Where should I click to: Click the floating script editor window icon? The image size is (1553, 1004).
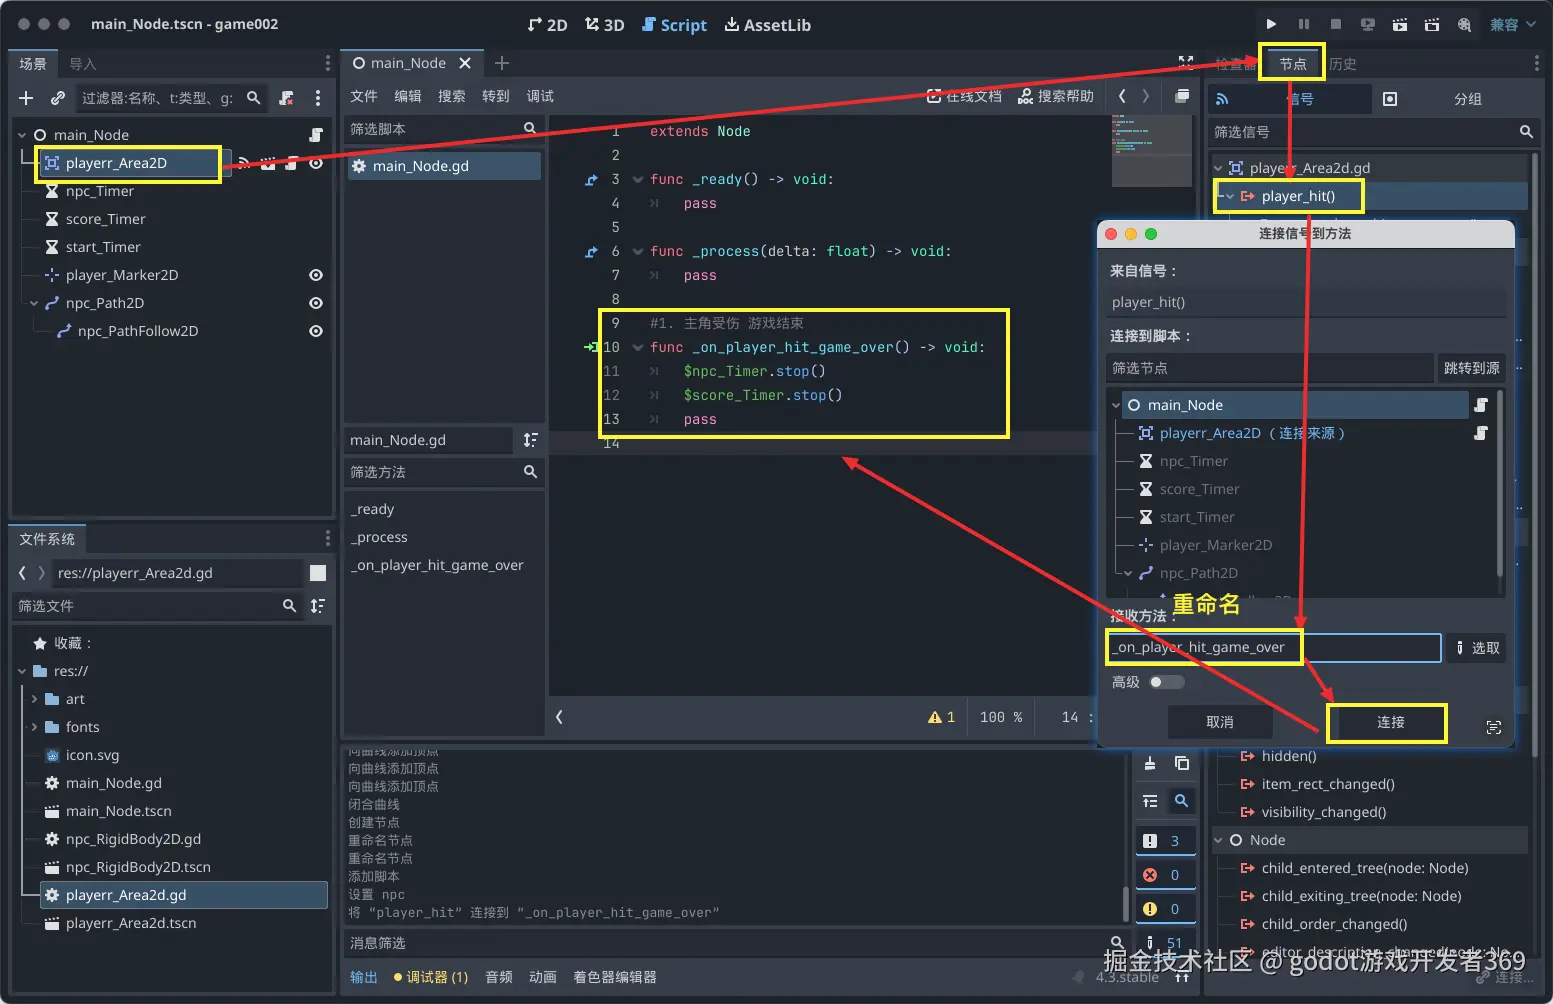[x=1182, y=96]
